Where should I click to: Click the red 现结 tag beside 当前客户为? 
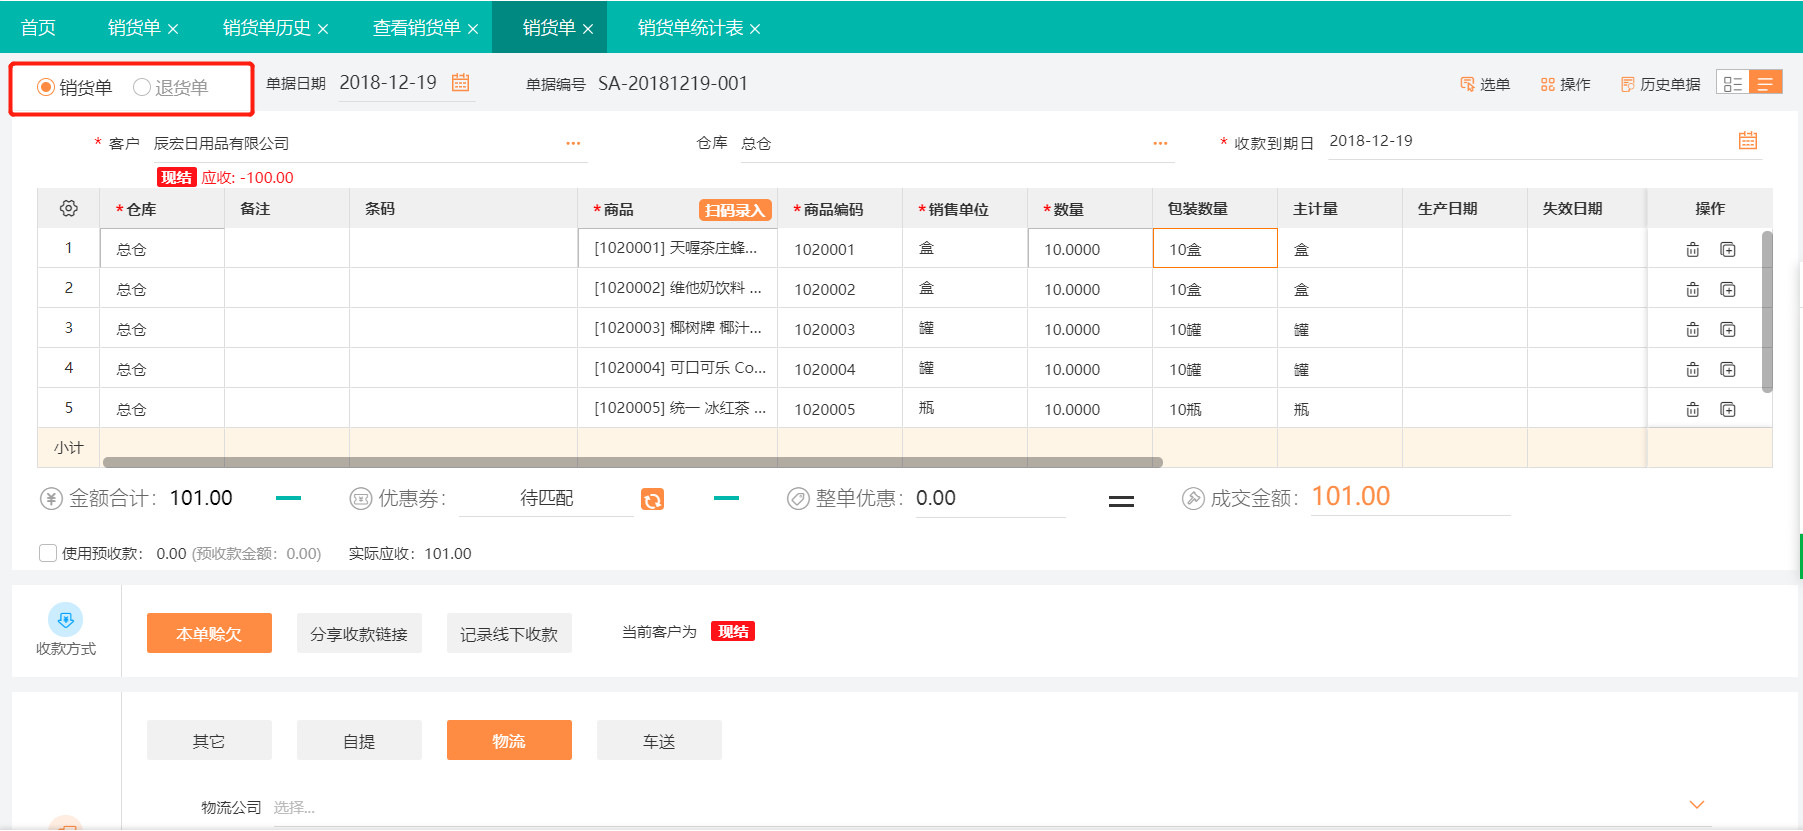pos(733,631)
